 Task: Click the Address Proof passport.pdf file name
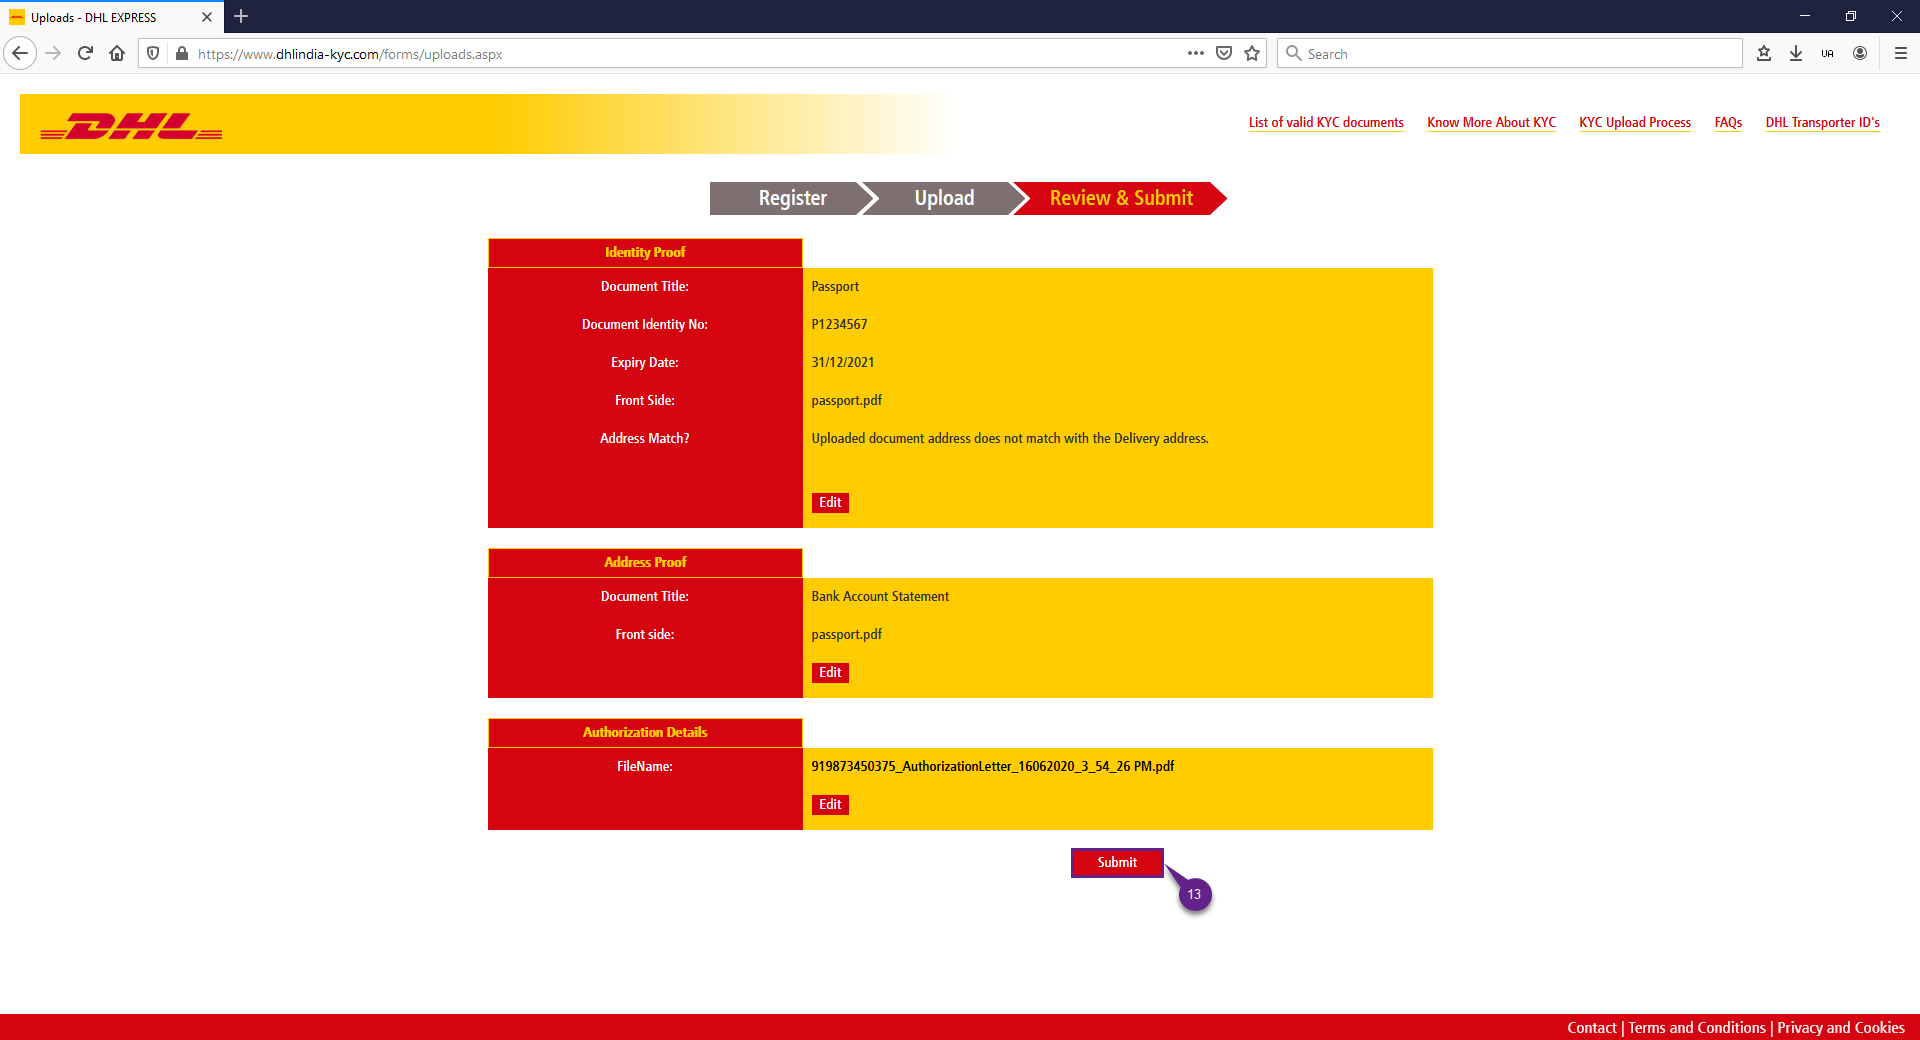pyautogui.click(x=846, y=634)
